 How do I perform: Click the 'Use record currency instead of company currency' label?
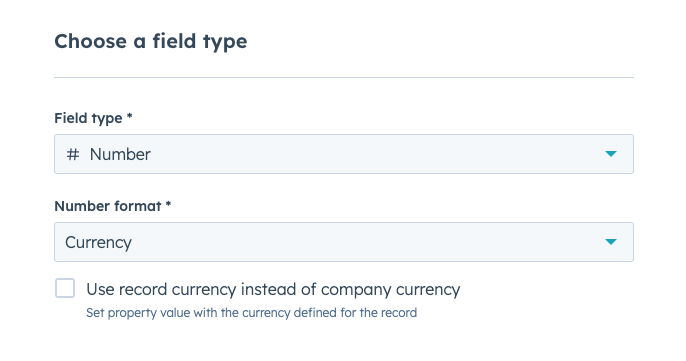coord(273,290)
